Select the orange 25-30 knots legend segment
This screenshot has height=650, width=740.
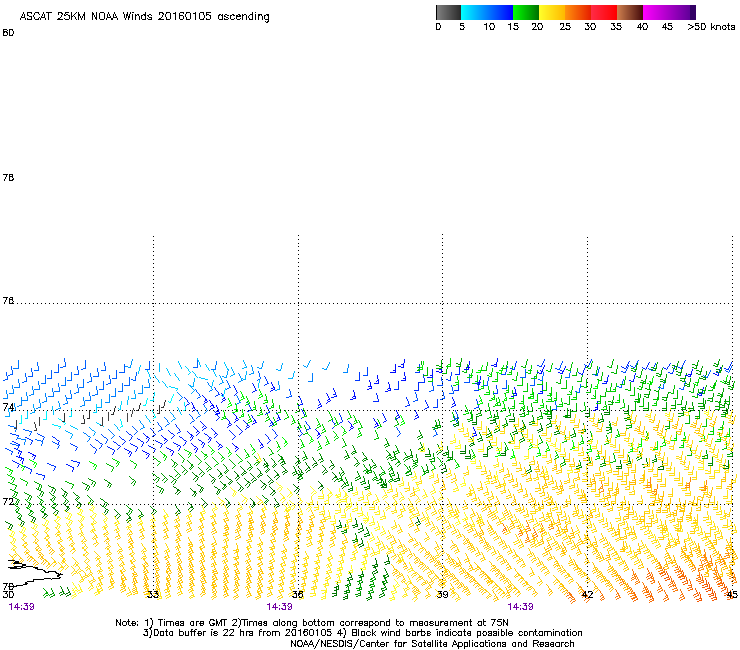[578, 12]
